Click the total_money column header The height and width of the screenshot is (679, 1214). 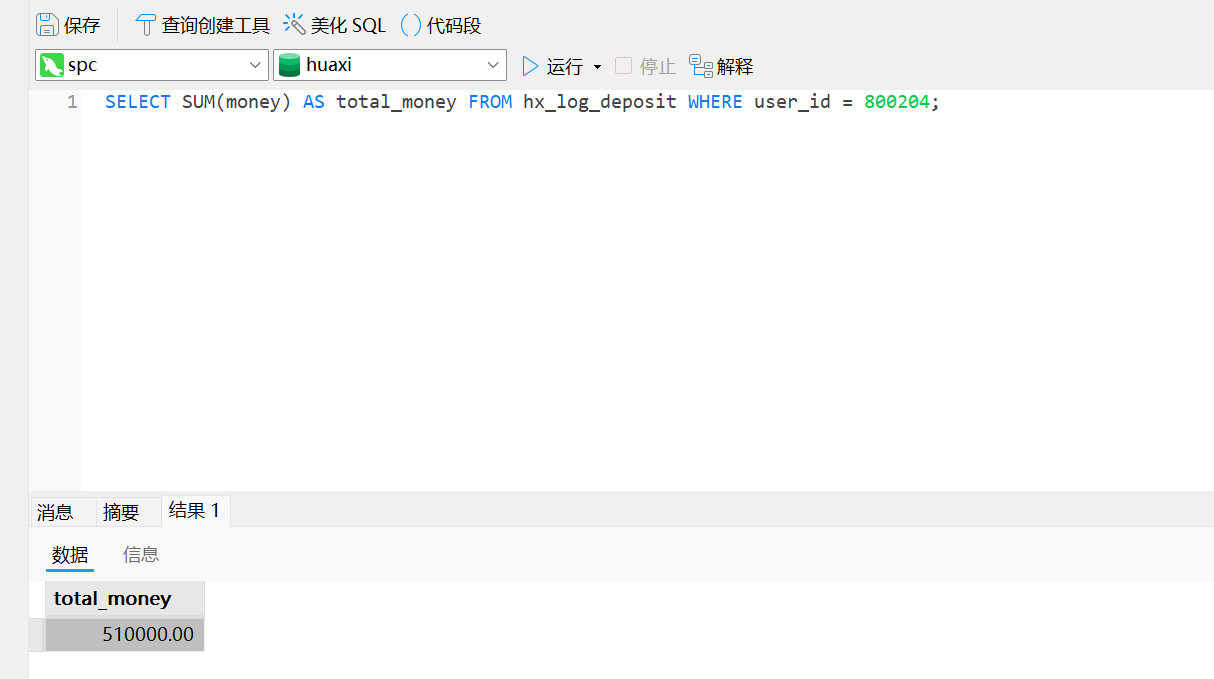pyautogui.click(x=113, y=598)
